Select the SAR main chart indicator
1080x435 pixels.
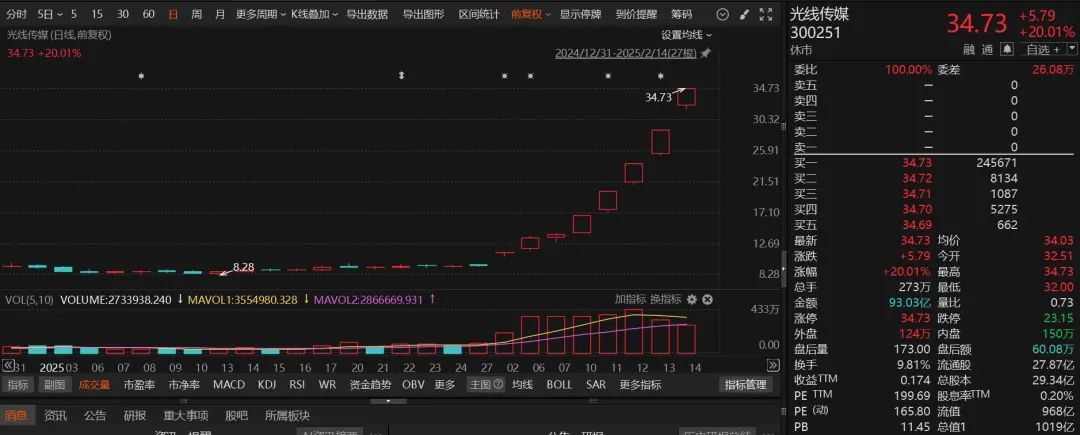coord(595,385)
